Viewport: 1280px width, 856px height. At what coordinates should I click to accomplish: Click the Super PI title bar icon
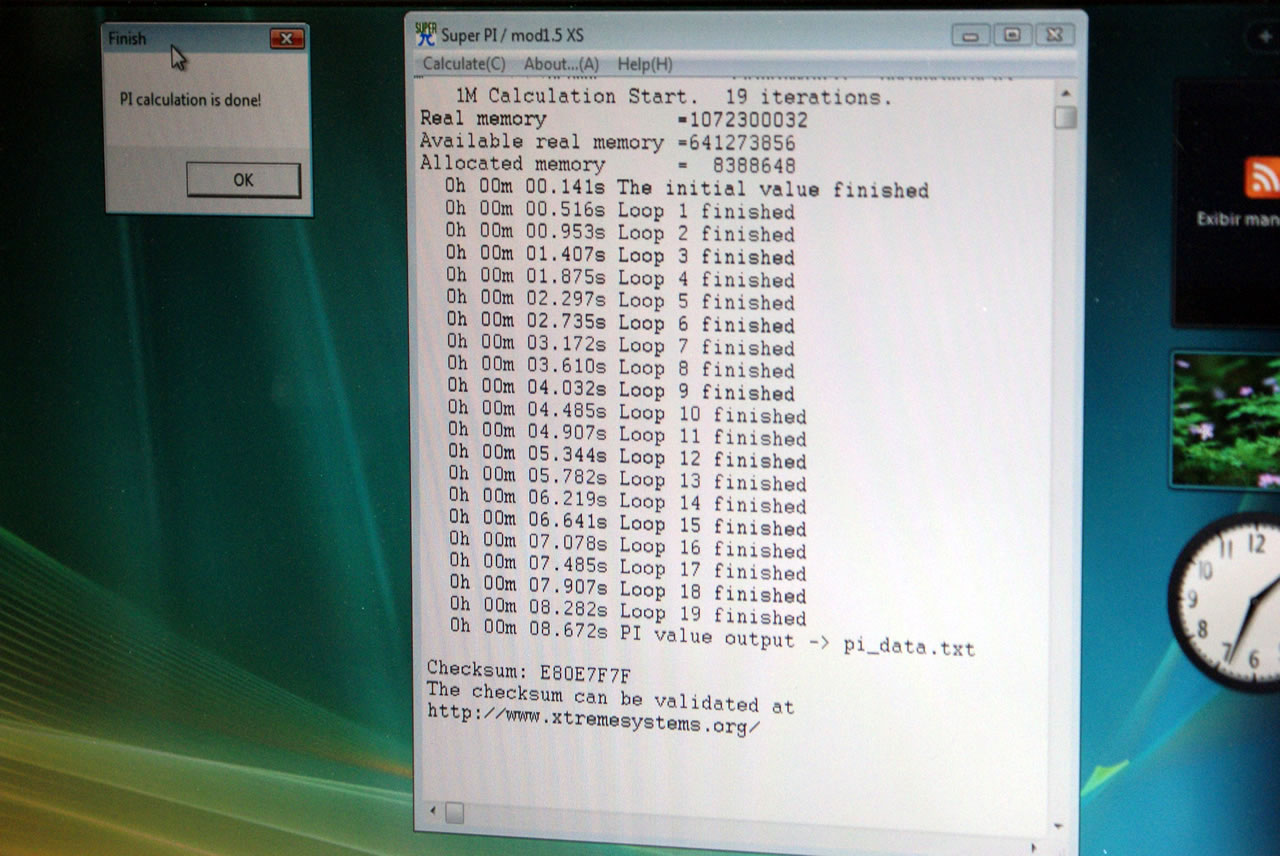426,35
